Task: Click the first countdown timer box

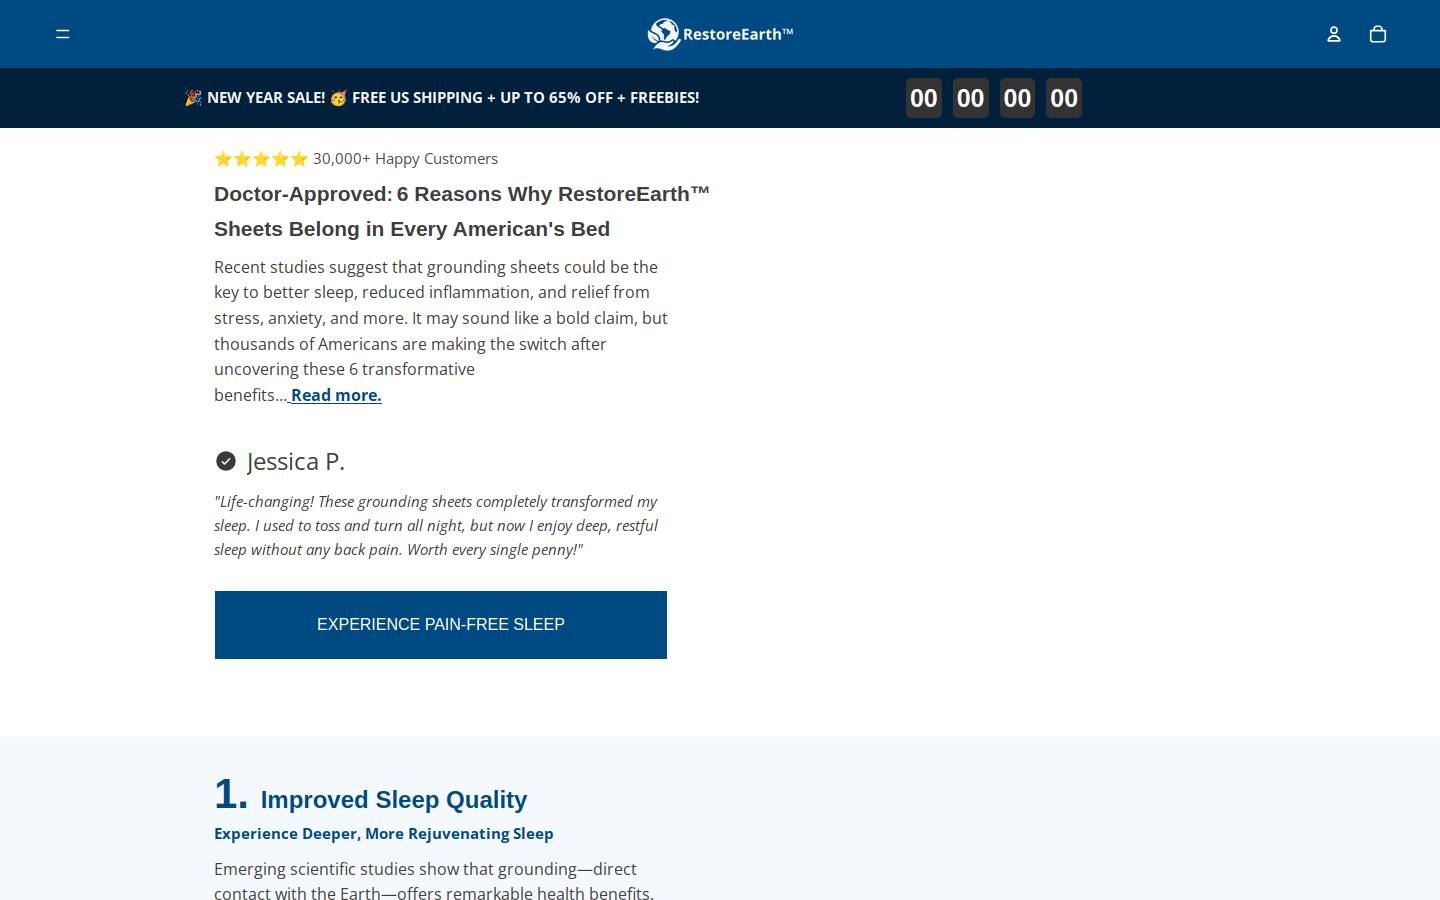Action: (924, 98)
